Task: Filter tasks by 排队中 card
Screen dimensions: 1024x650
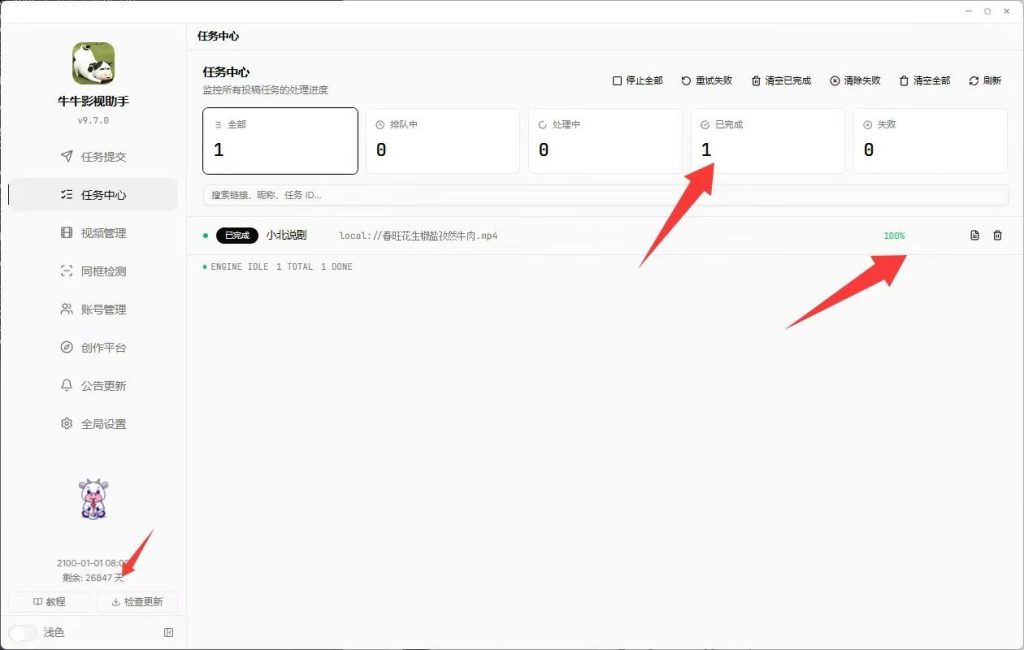Action: 443,141
